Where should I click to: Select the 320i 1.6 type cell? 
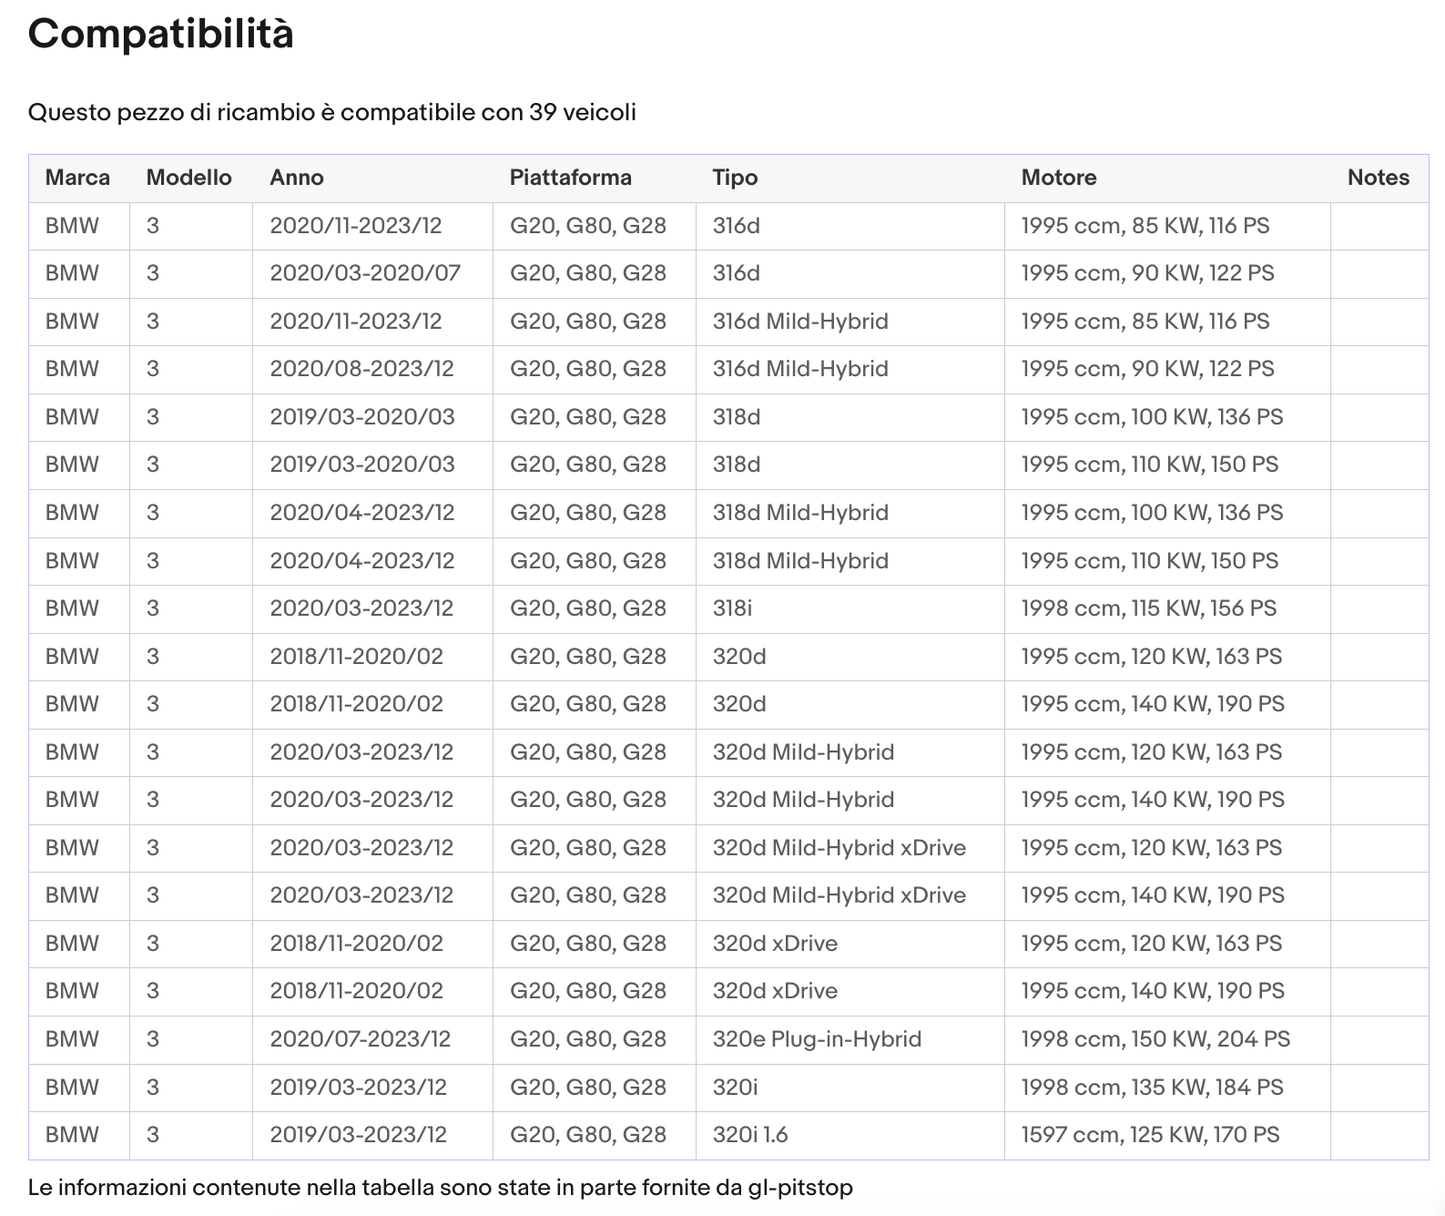pyautogui.click(x=850, y=1136)
